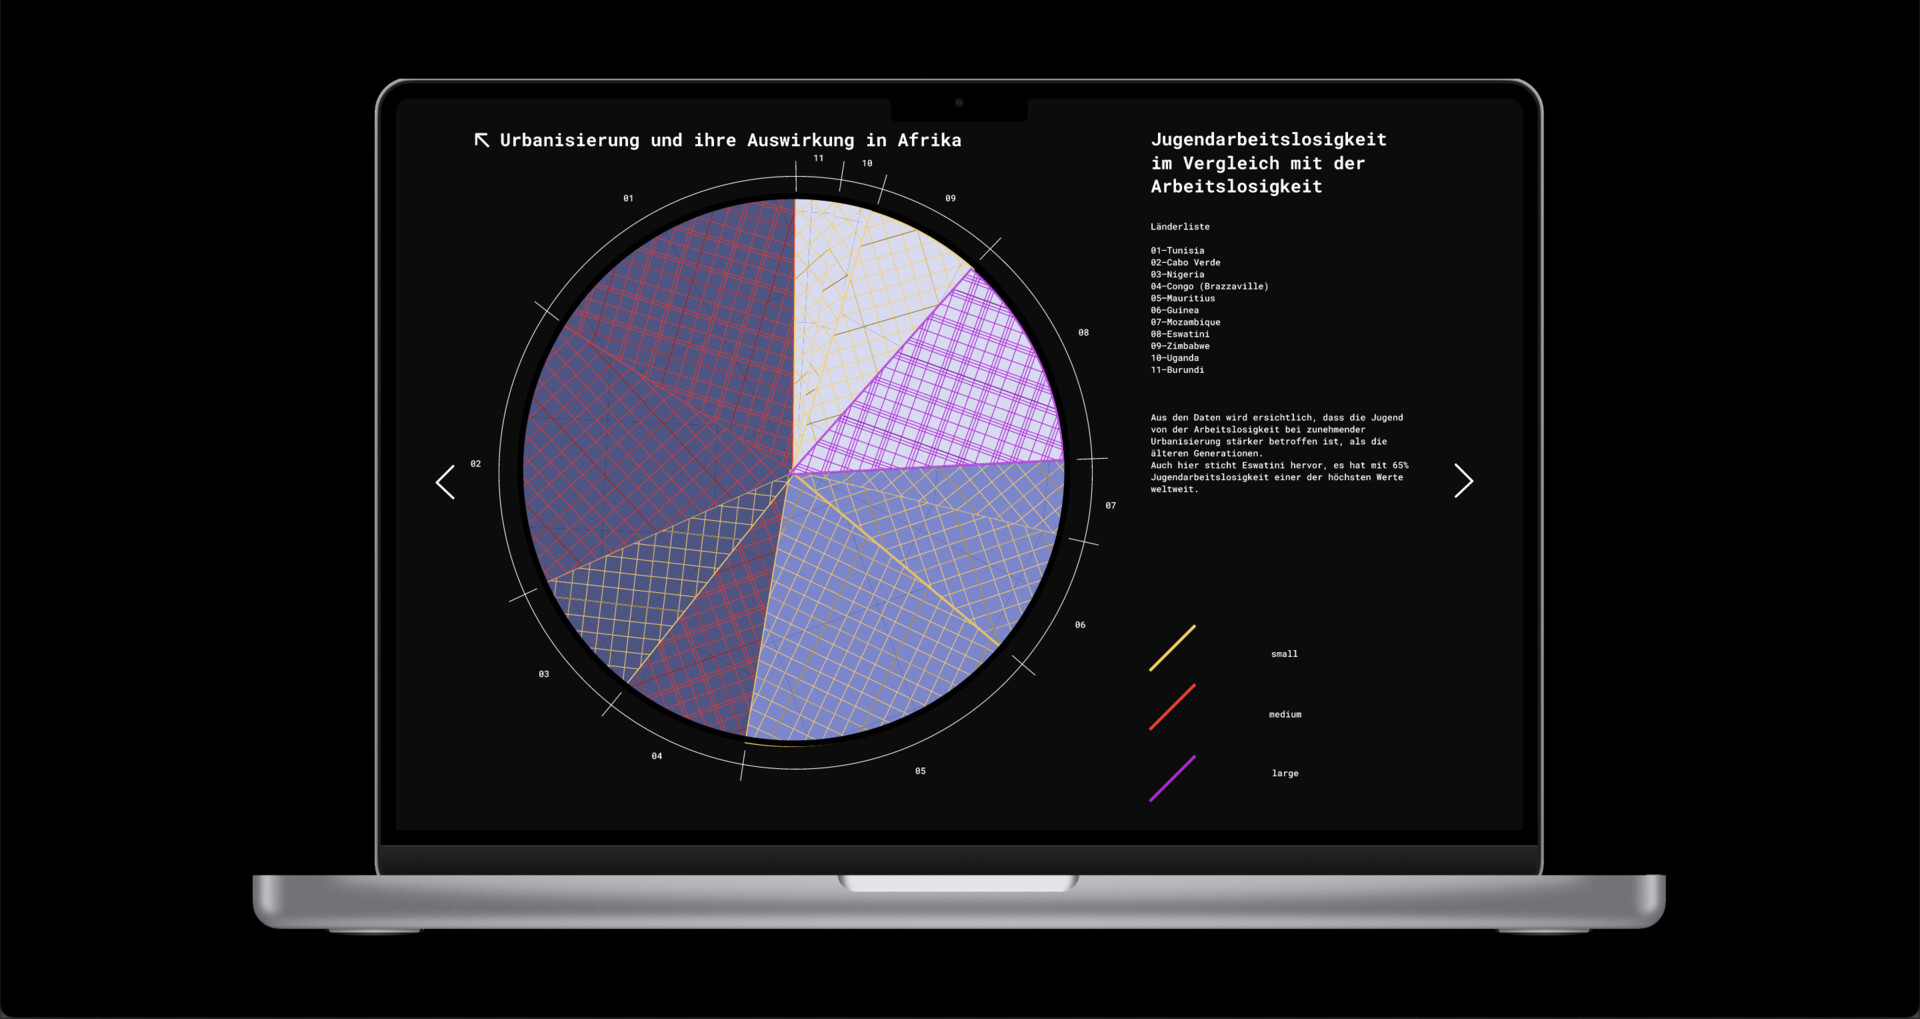Screen dimensions: 1920x1019
Task: Click the chart label 06 at lower right
Action: [1080, 625]
